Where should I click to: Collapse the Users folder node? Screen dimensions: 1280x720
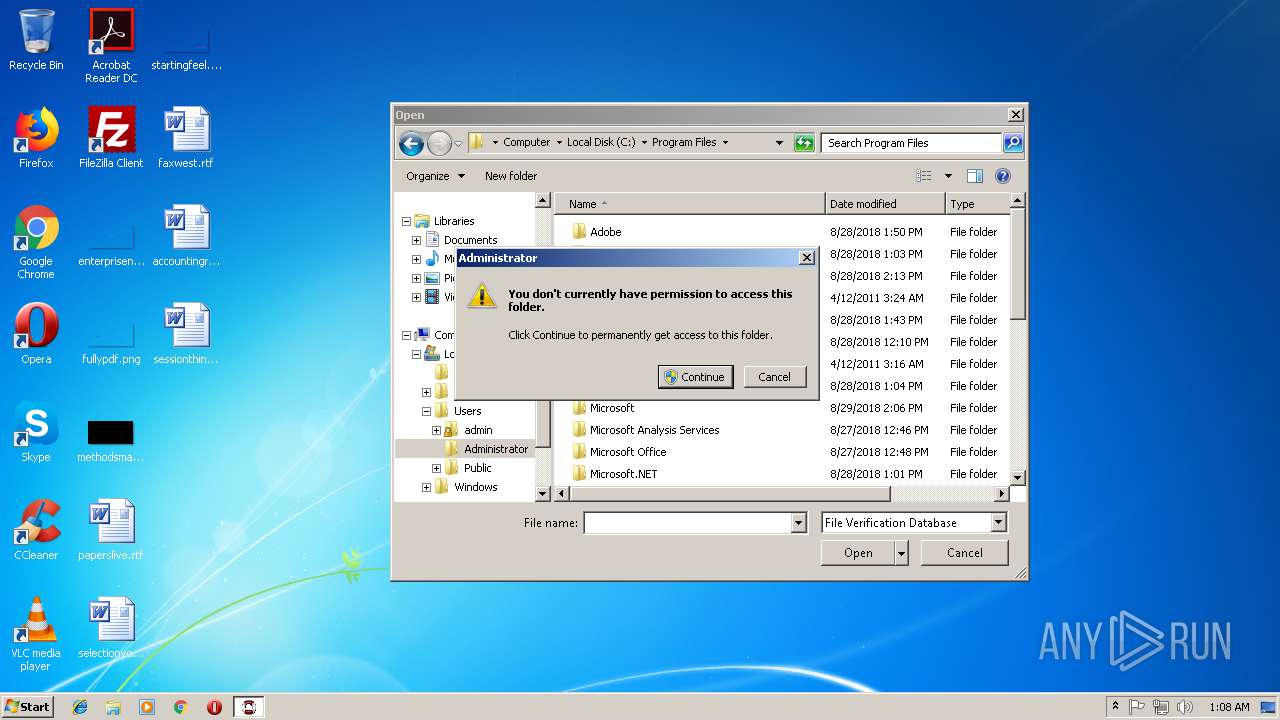(427, 411)
